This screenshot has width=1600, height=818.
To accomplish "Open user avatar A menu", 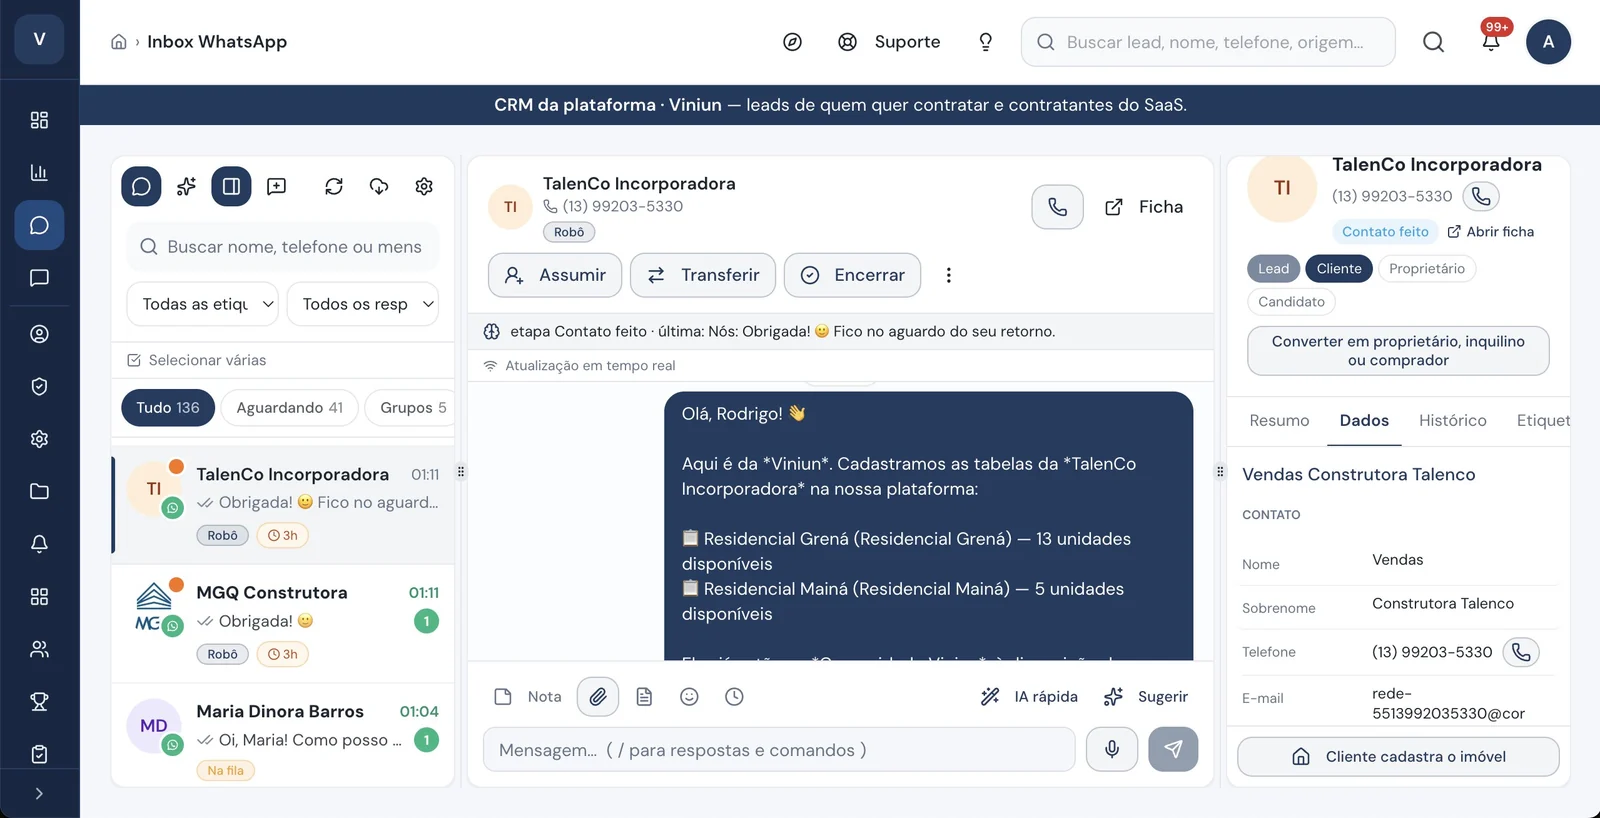I will (1548, 42).
